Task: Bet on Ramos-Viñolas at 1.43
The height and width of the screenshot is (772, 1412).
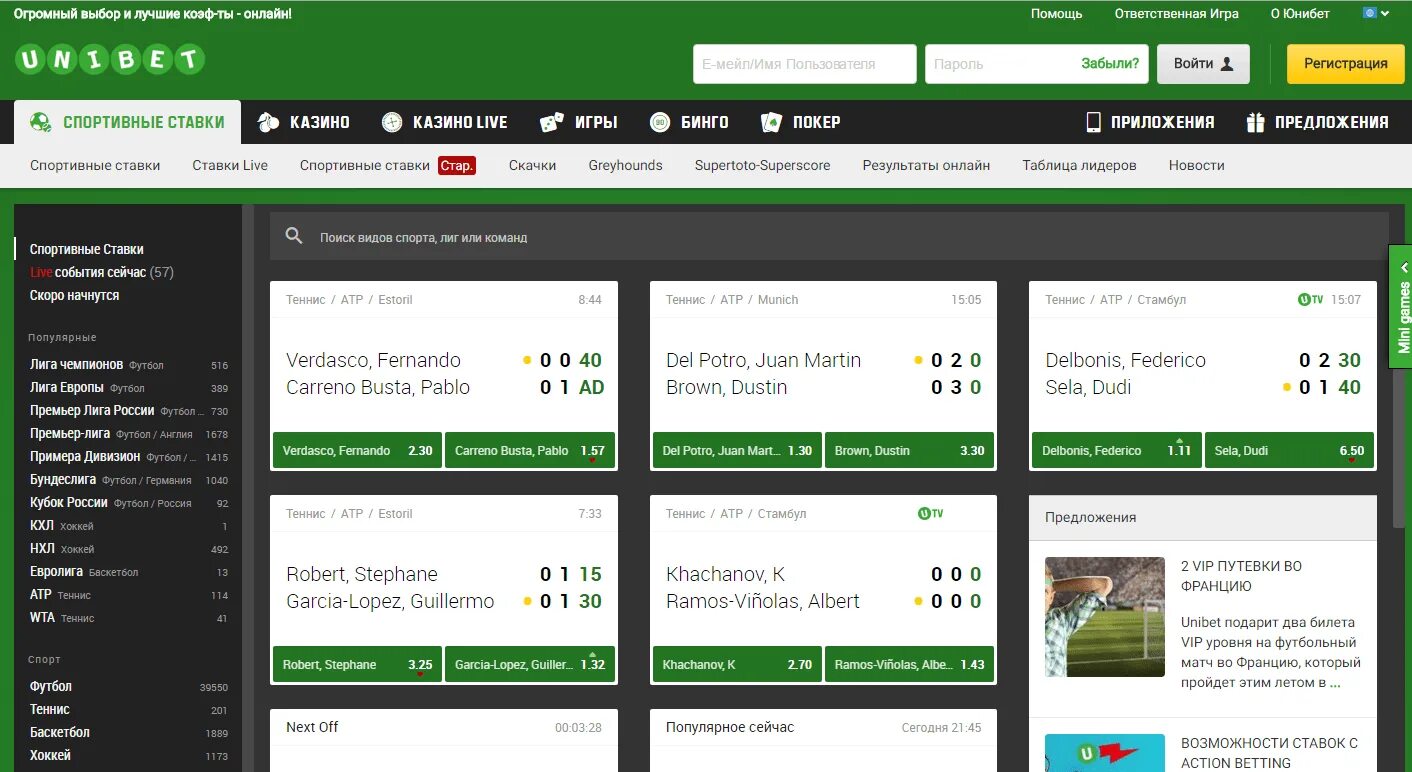Action: (909, 664)
